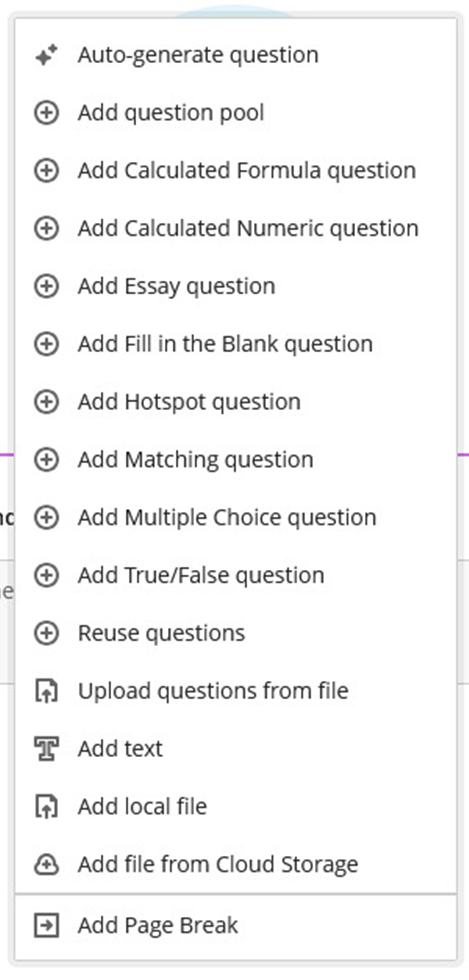Select Add Multiple Choice question
The image size is (469, 980).
coord(236,518)
